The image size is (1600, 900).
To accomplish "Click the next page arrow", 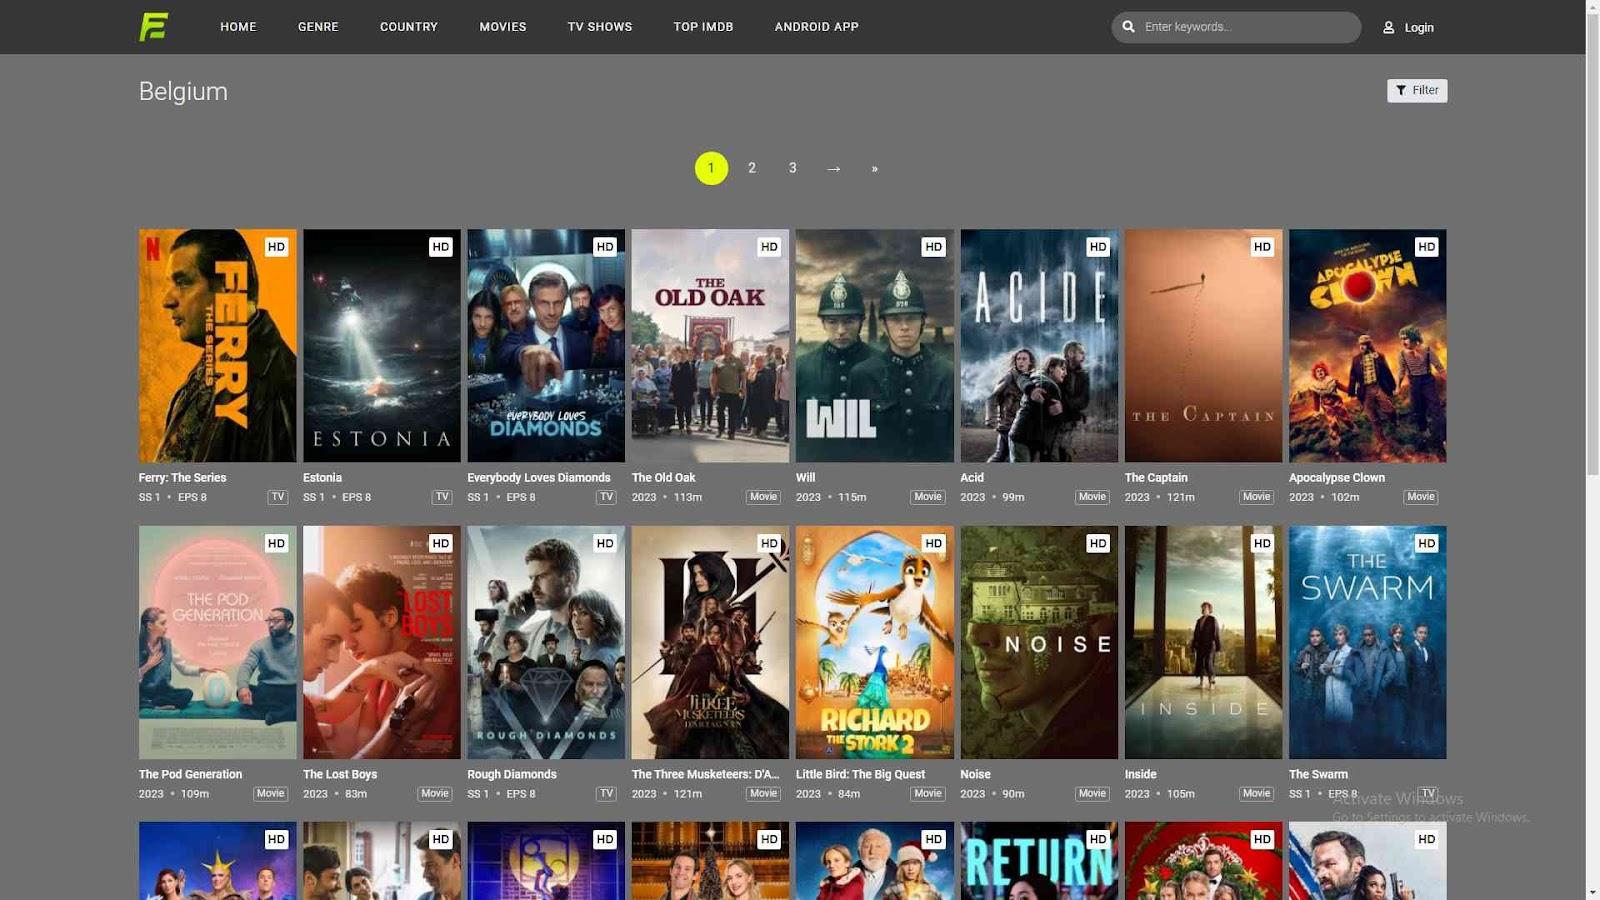I will tap(834, 168).
